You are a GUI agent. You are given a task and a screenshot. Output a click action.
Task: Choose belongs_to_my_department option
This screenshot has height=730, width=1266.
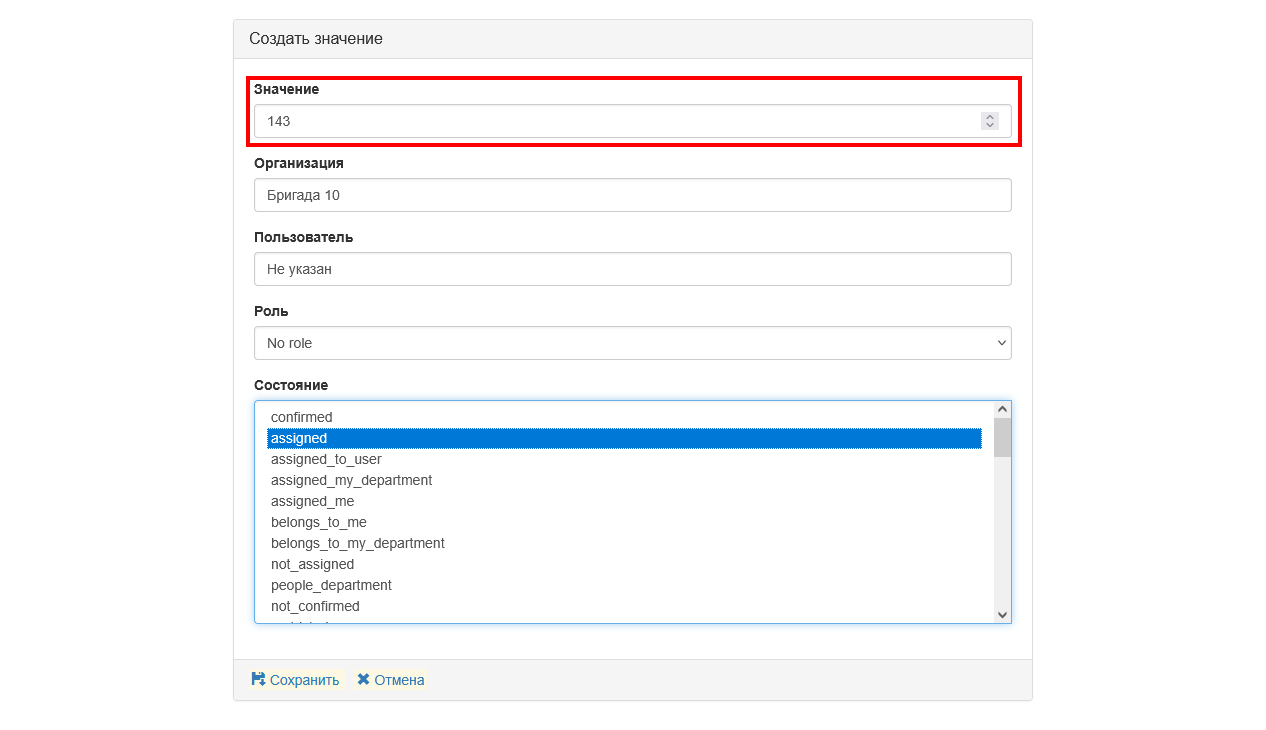coord(357,543)
